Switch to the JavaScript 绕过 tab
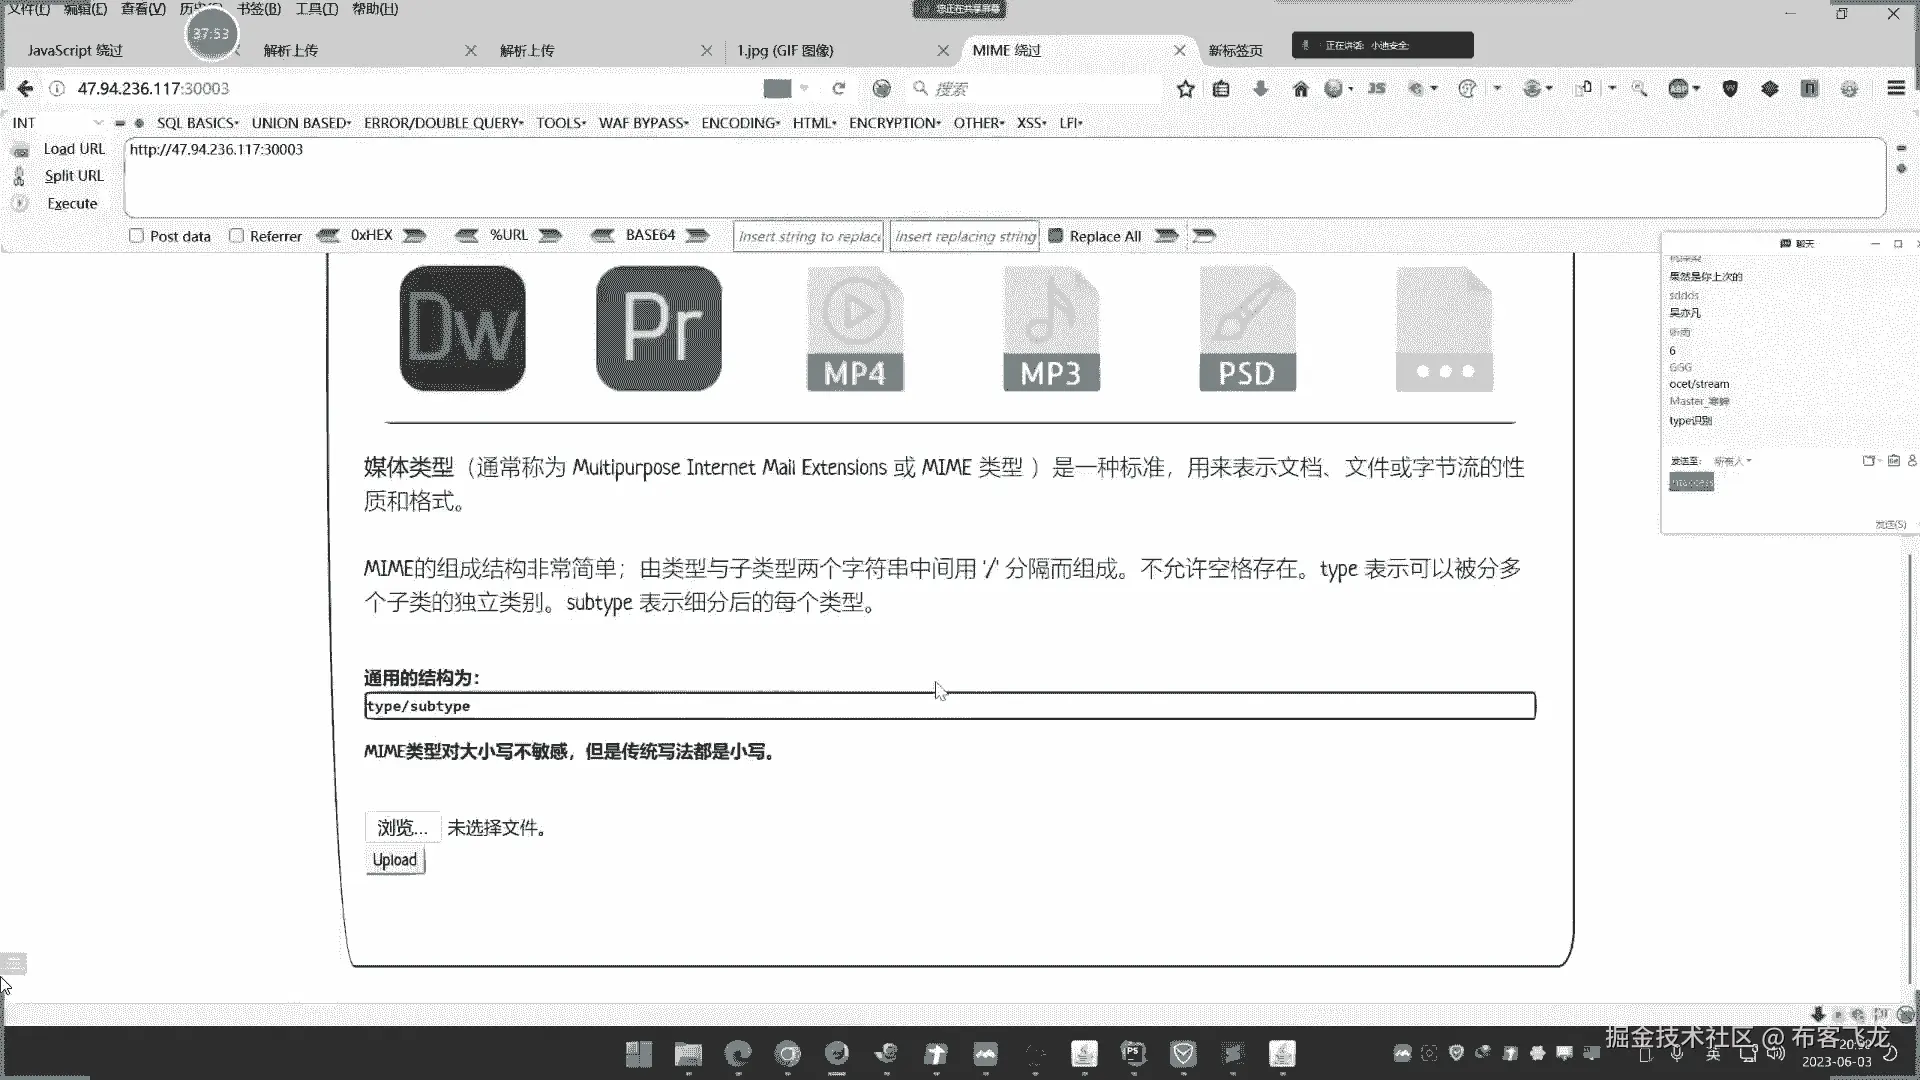Screen dimensions: 1920x1080 pos(76,51)
